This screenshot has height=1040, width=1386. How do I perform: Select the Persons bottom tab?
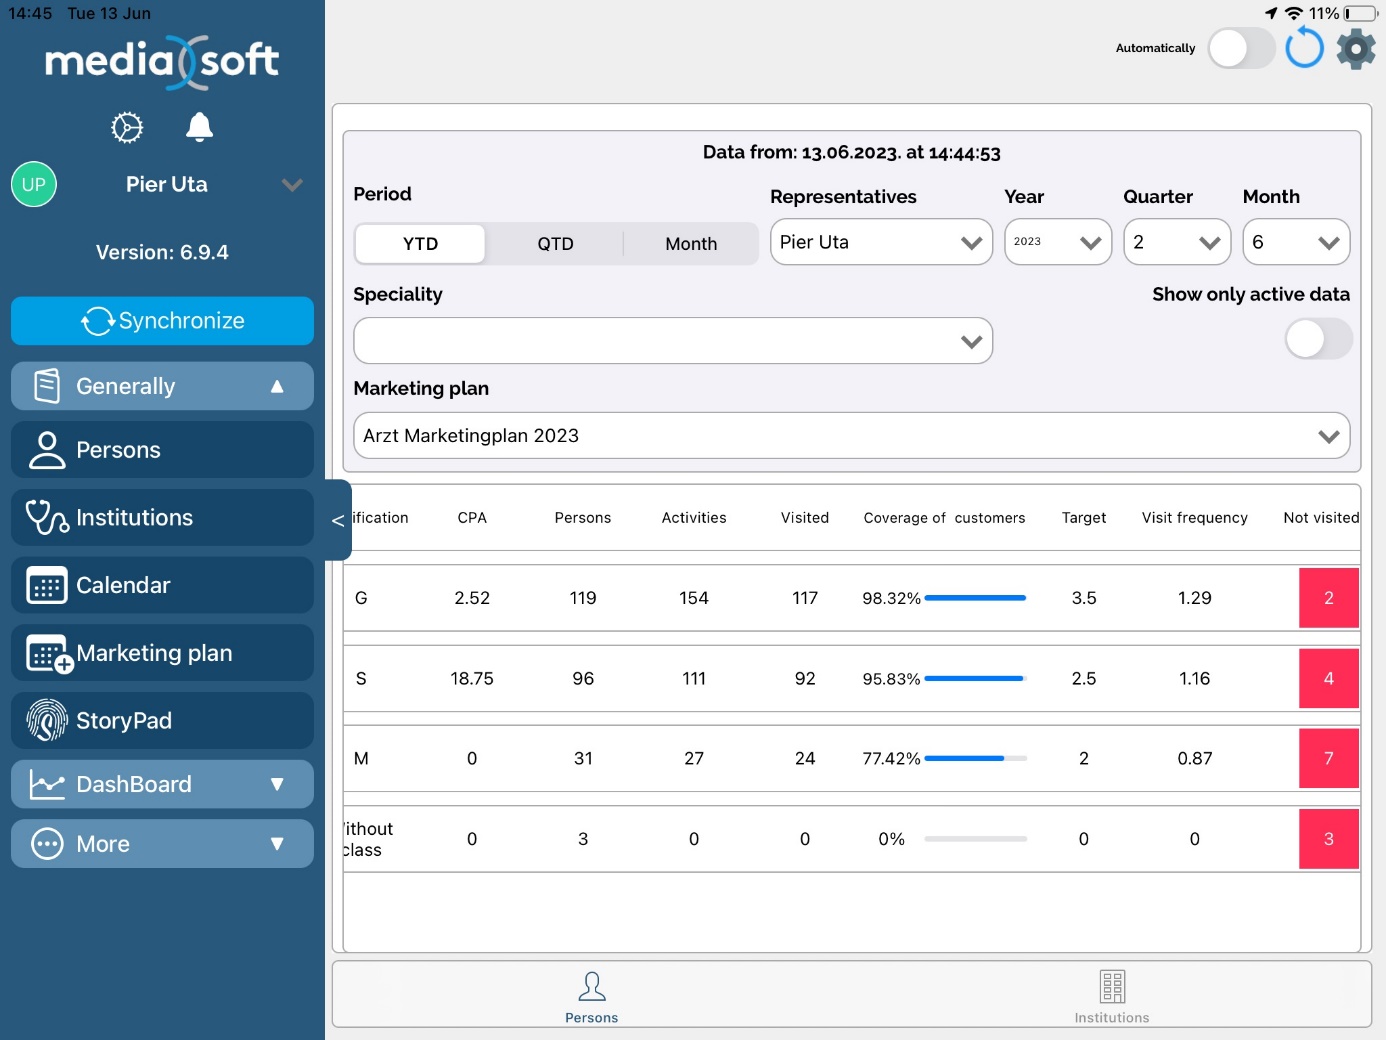(x=591, y=996)
